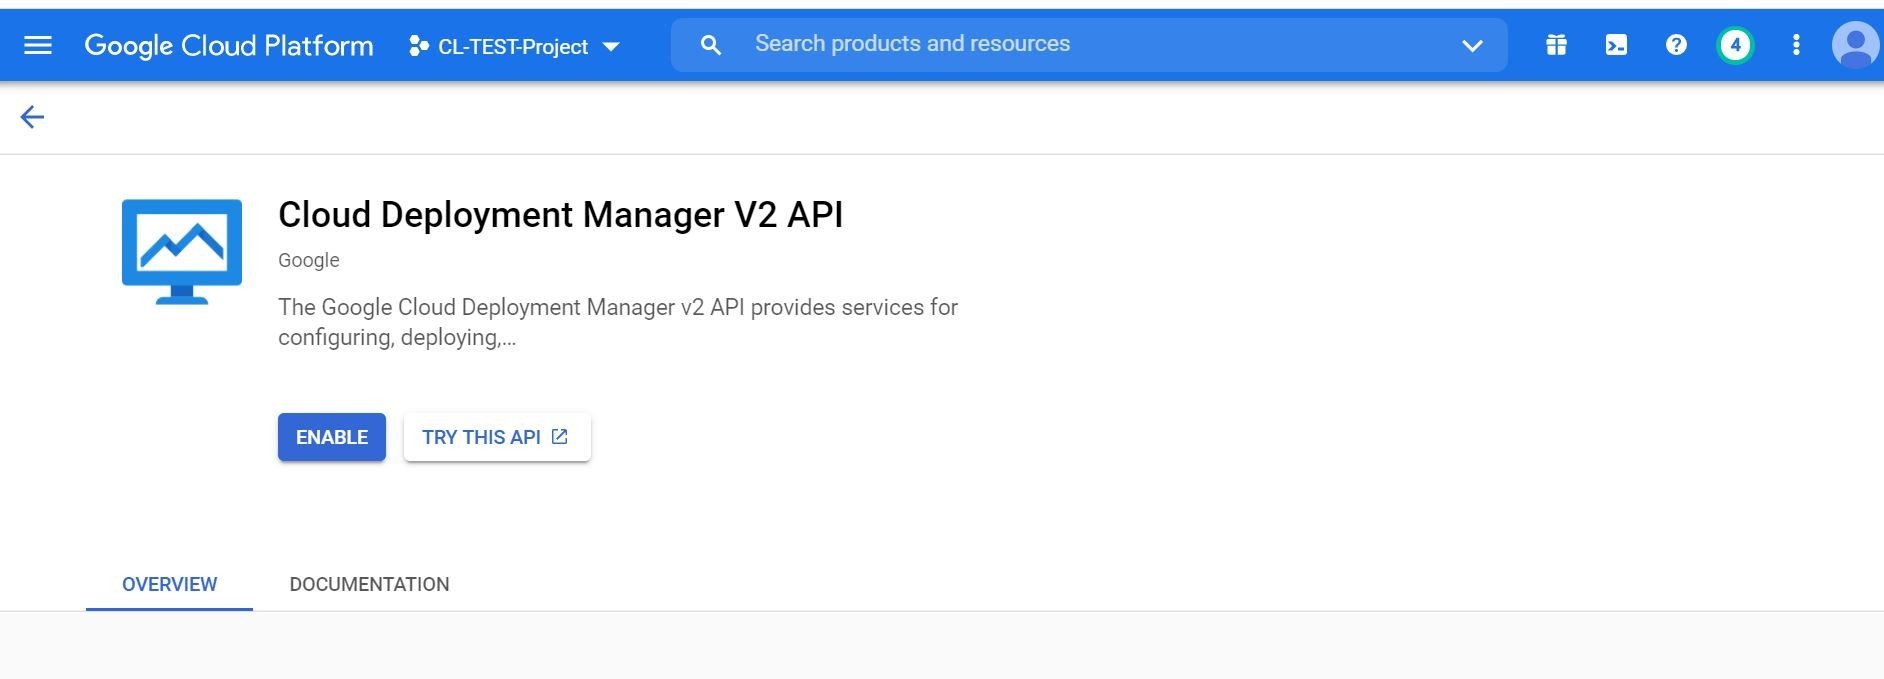Click the search magnifier icon
Image resolution: width=1884 pixels, height=679 pixels.
(x=711, y=45)
